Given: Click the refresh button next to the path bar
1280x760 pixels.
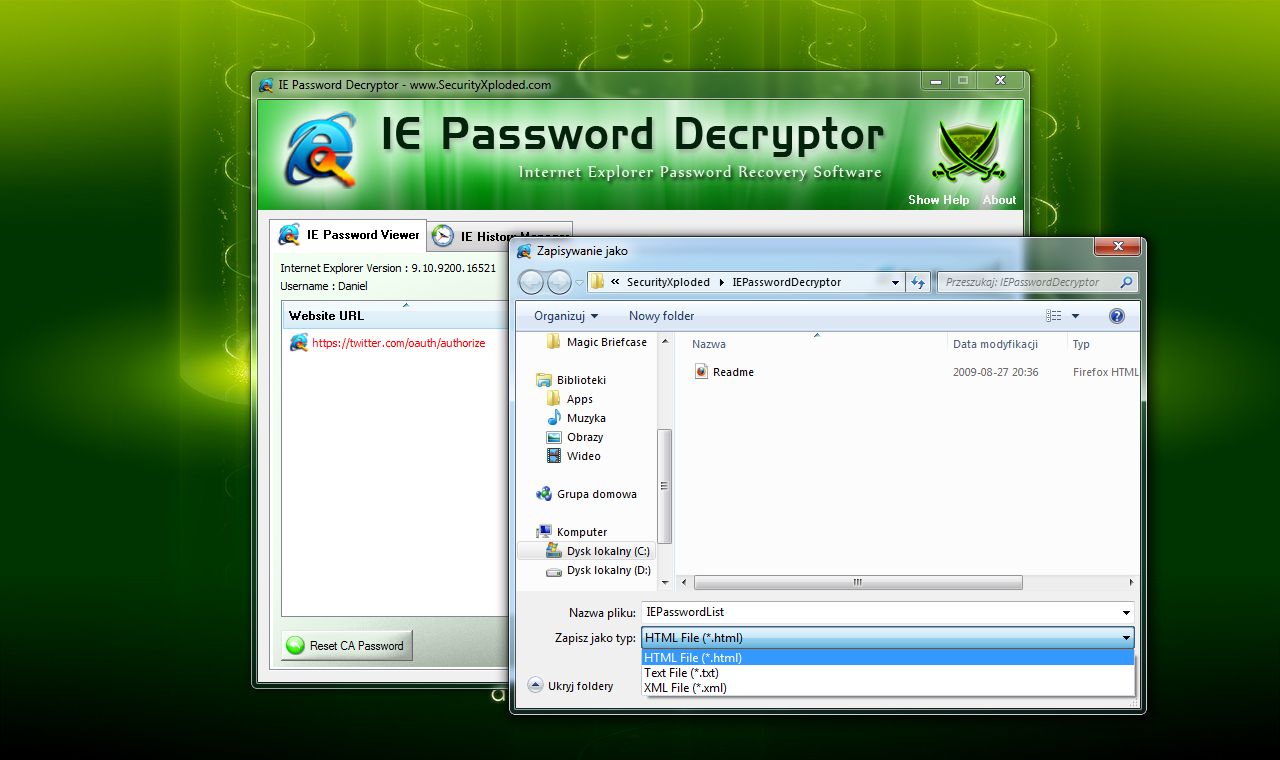Looking at the screenshot, I should point(918,282).
